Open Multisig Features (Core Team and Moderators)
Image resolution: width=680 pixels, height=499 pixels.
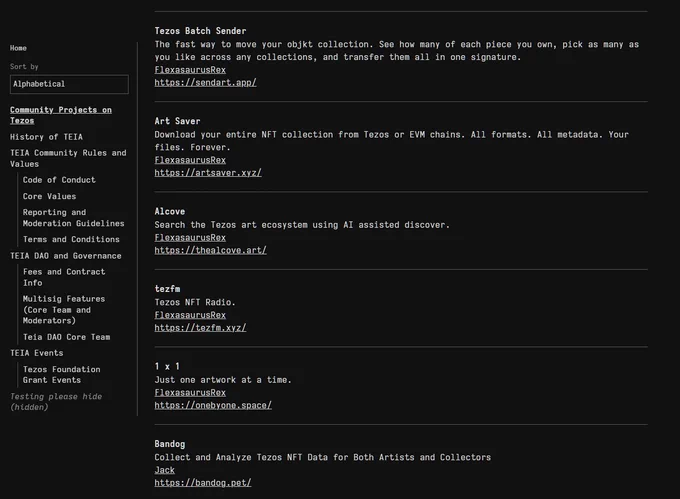[x=64, y=310]
